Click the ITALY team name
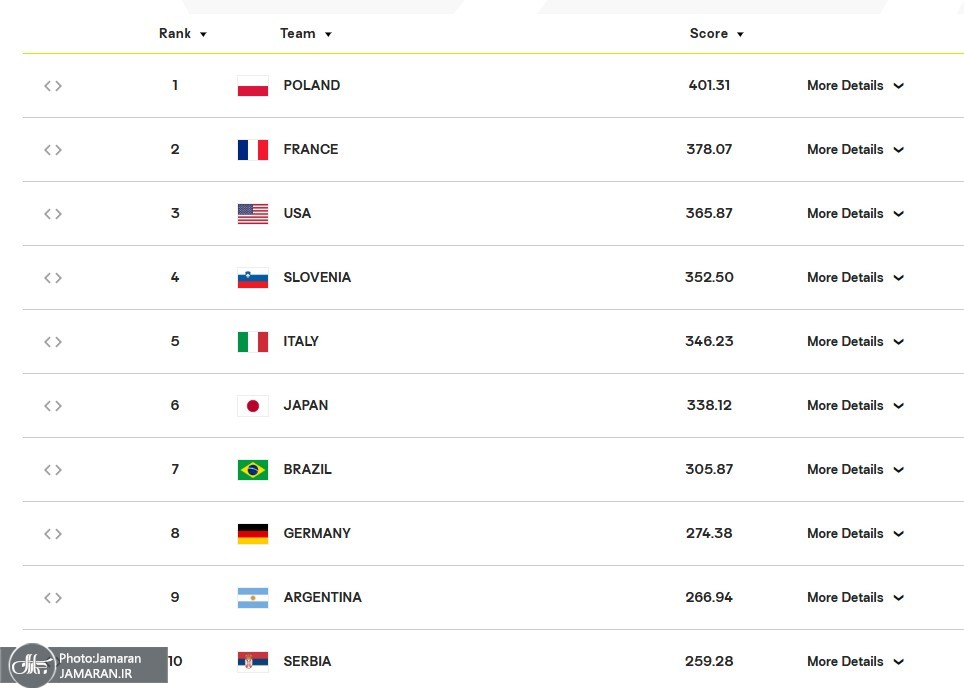This screenshot has height=690, width=964. (x=301, y=342)
